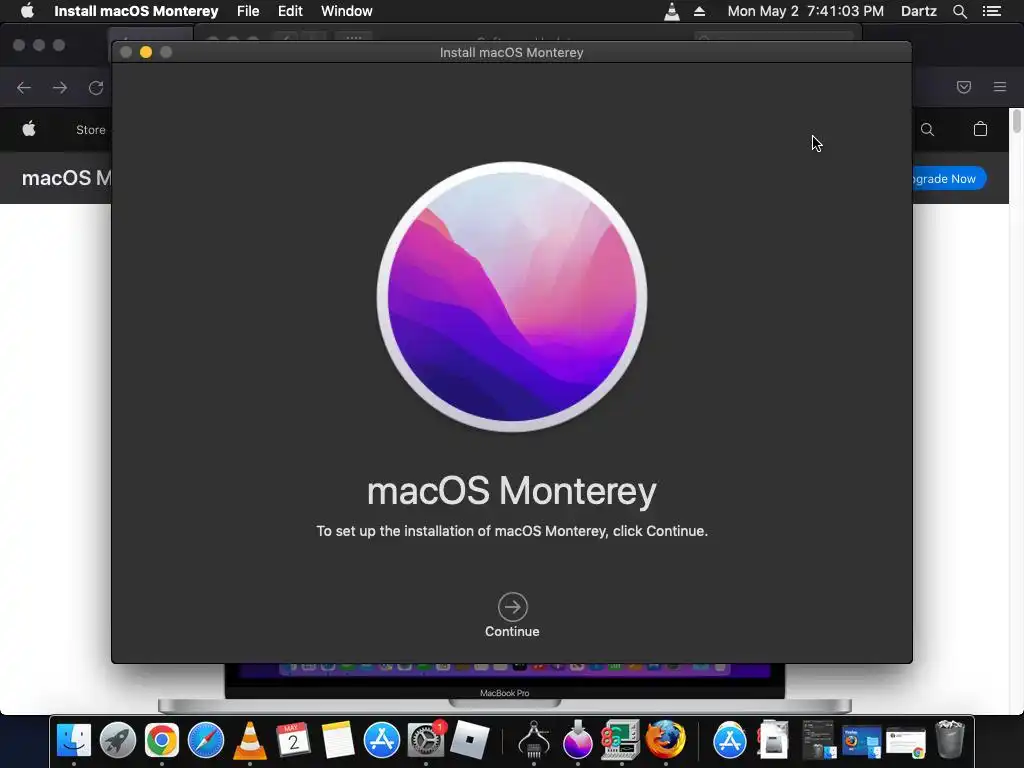Open the blue App Store Dock icon
1024x768 pixels.
point(381,740)
